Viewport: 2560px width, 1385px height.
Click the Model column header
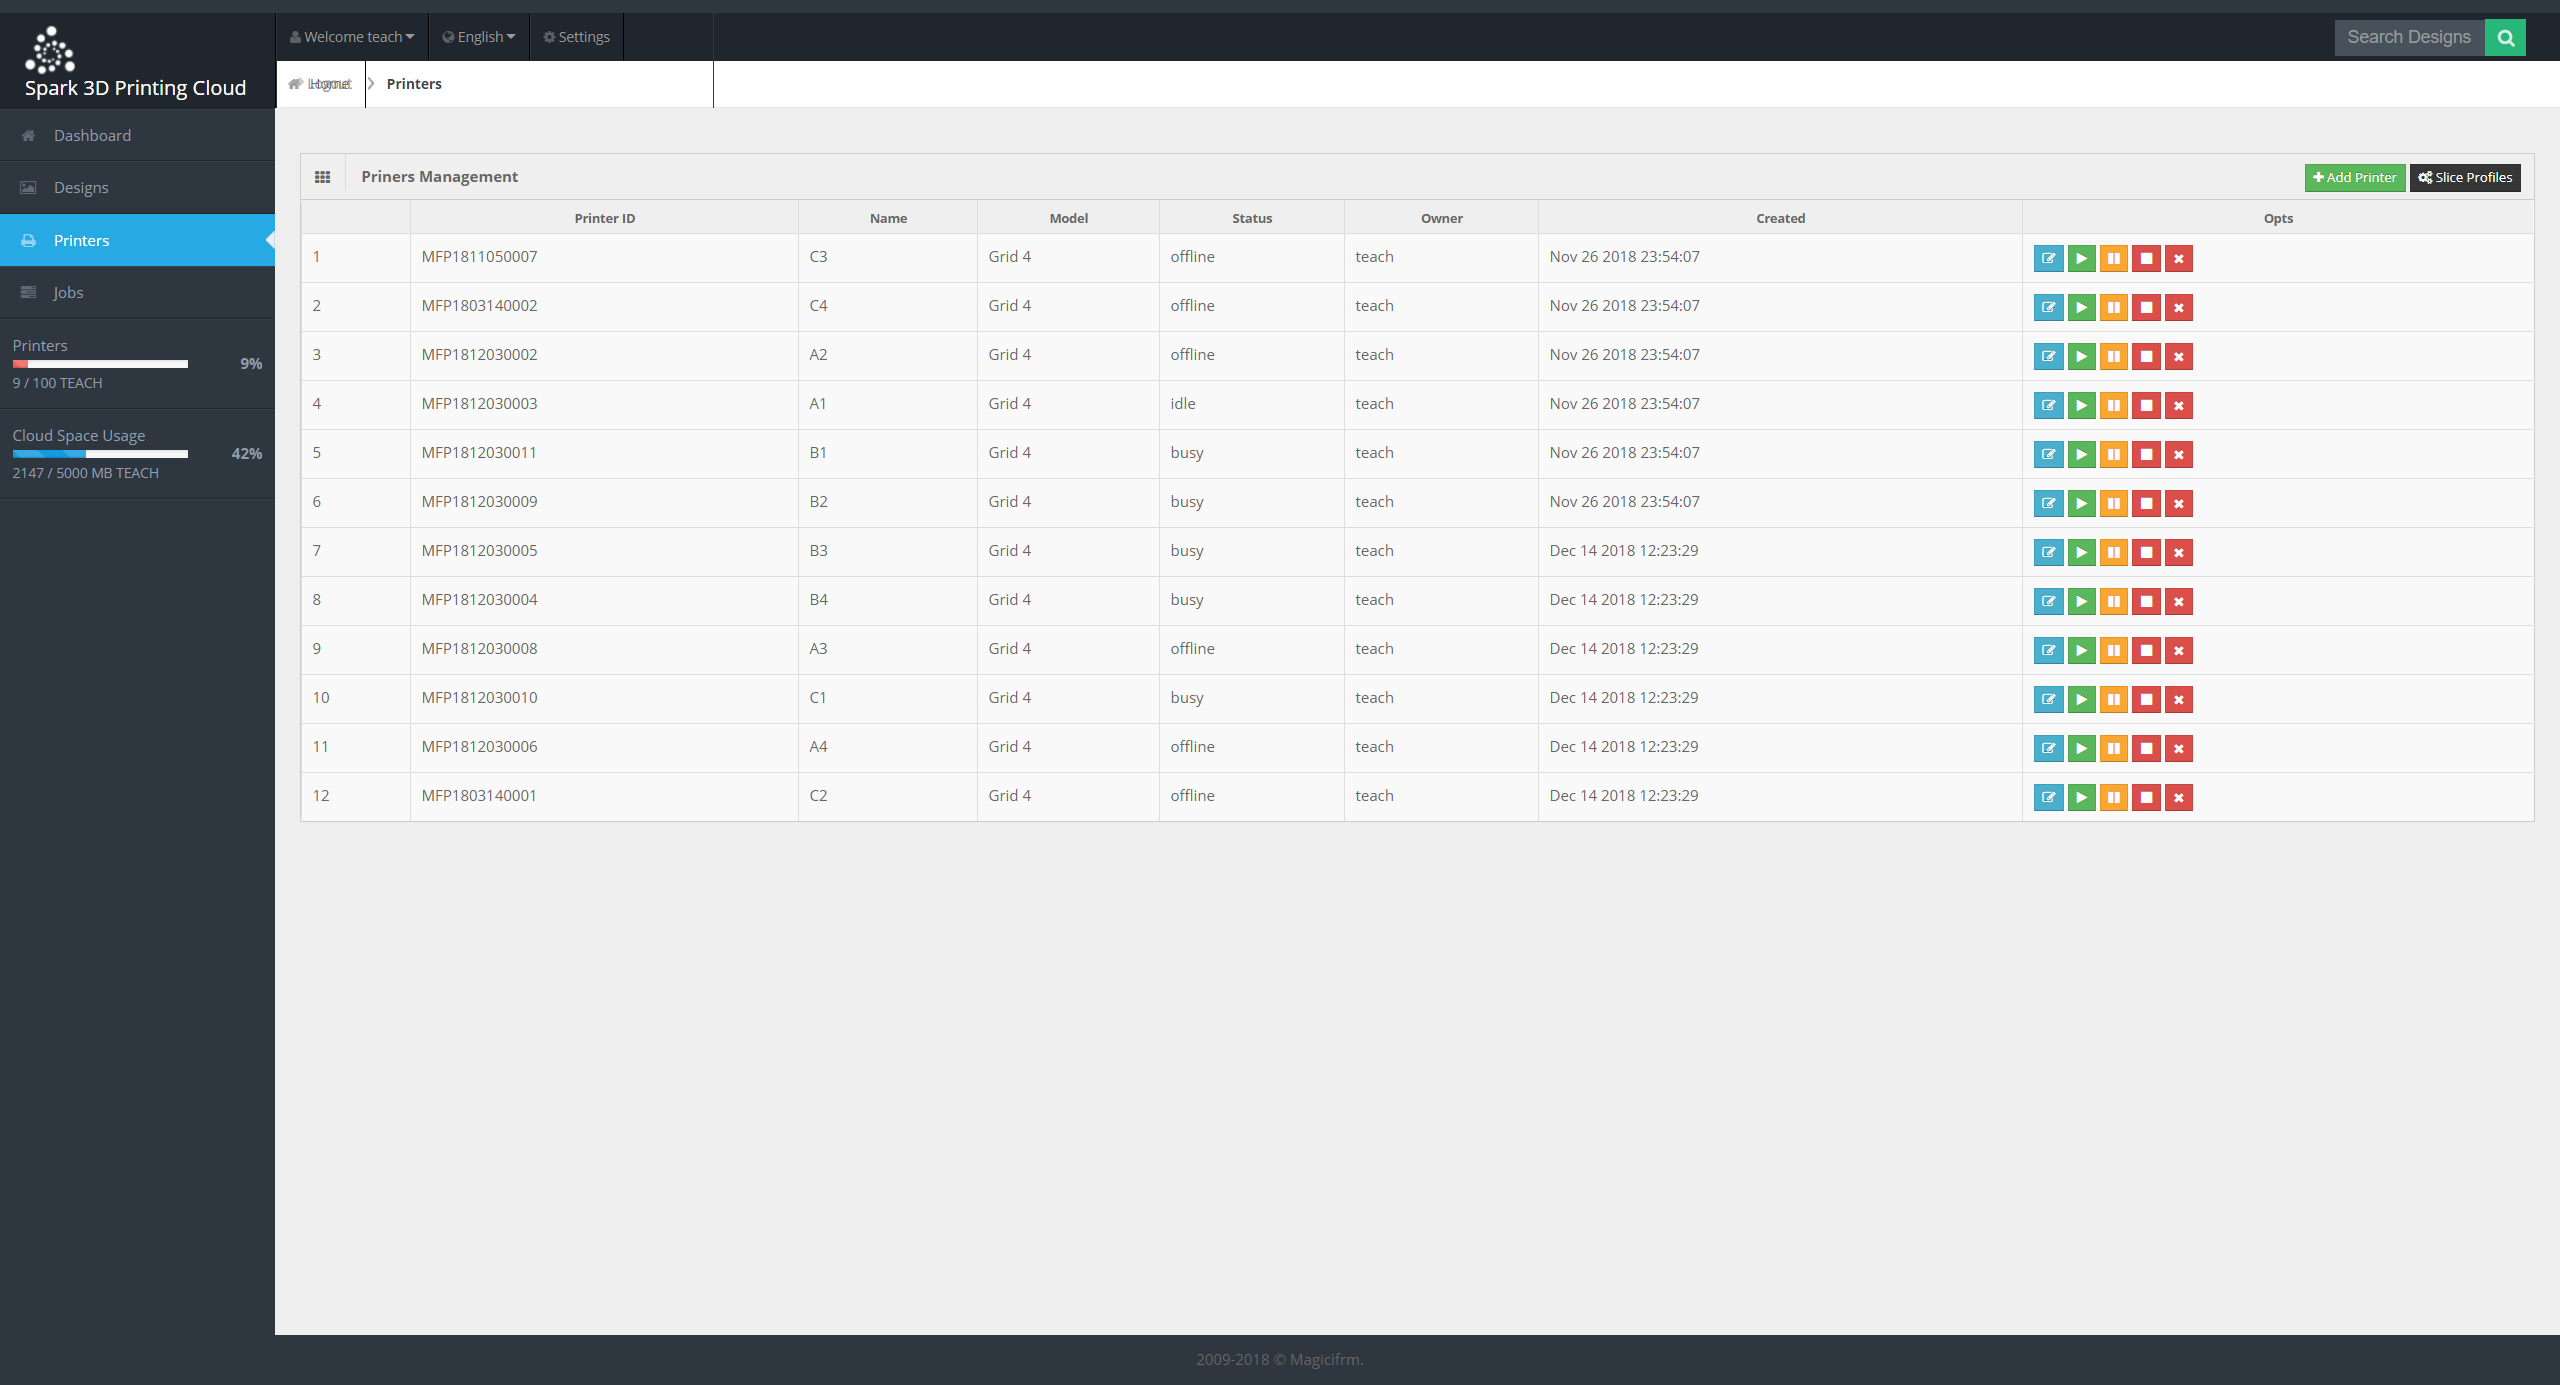point(1068,218)
